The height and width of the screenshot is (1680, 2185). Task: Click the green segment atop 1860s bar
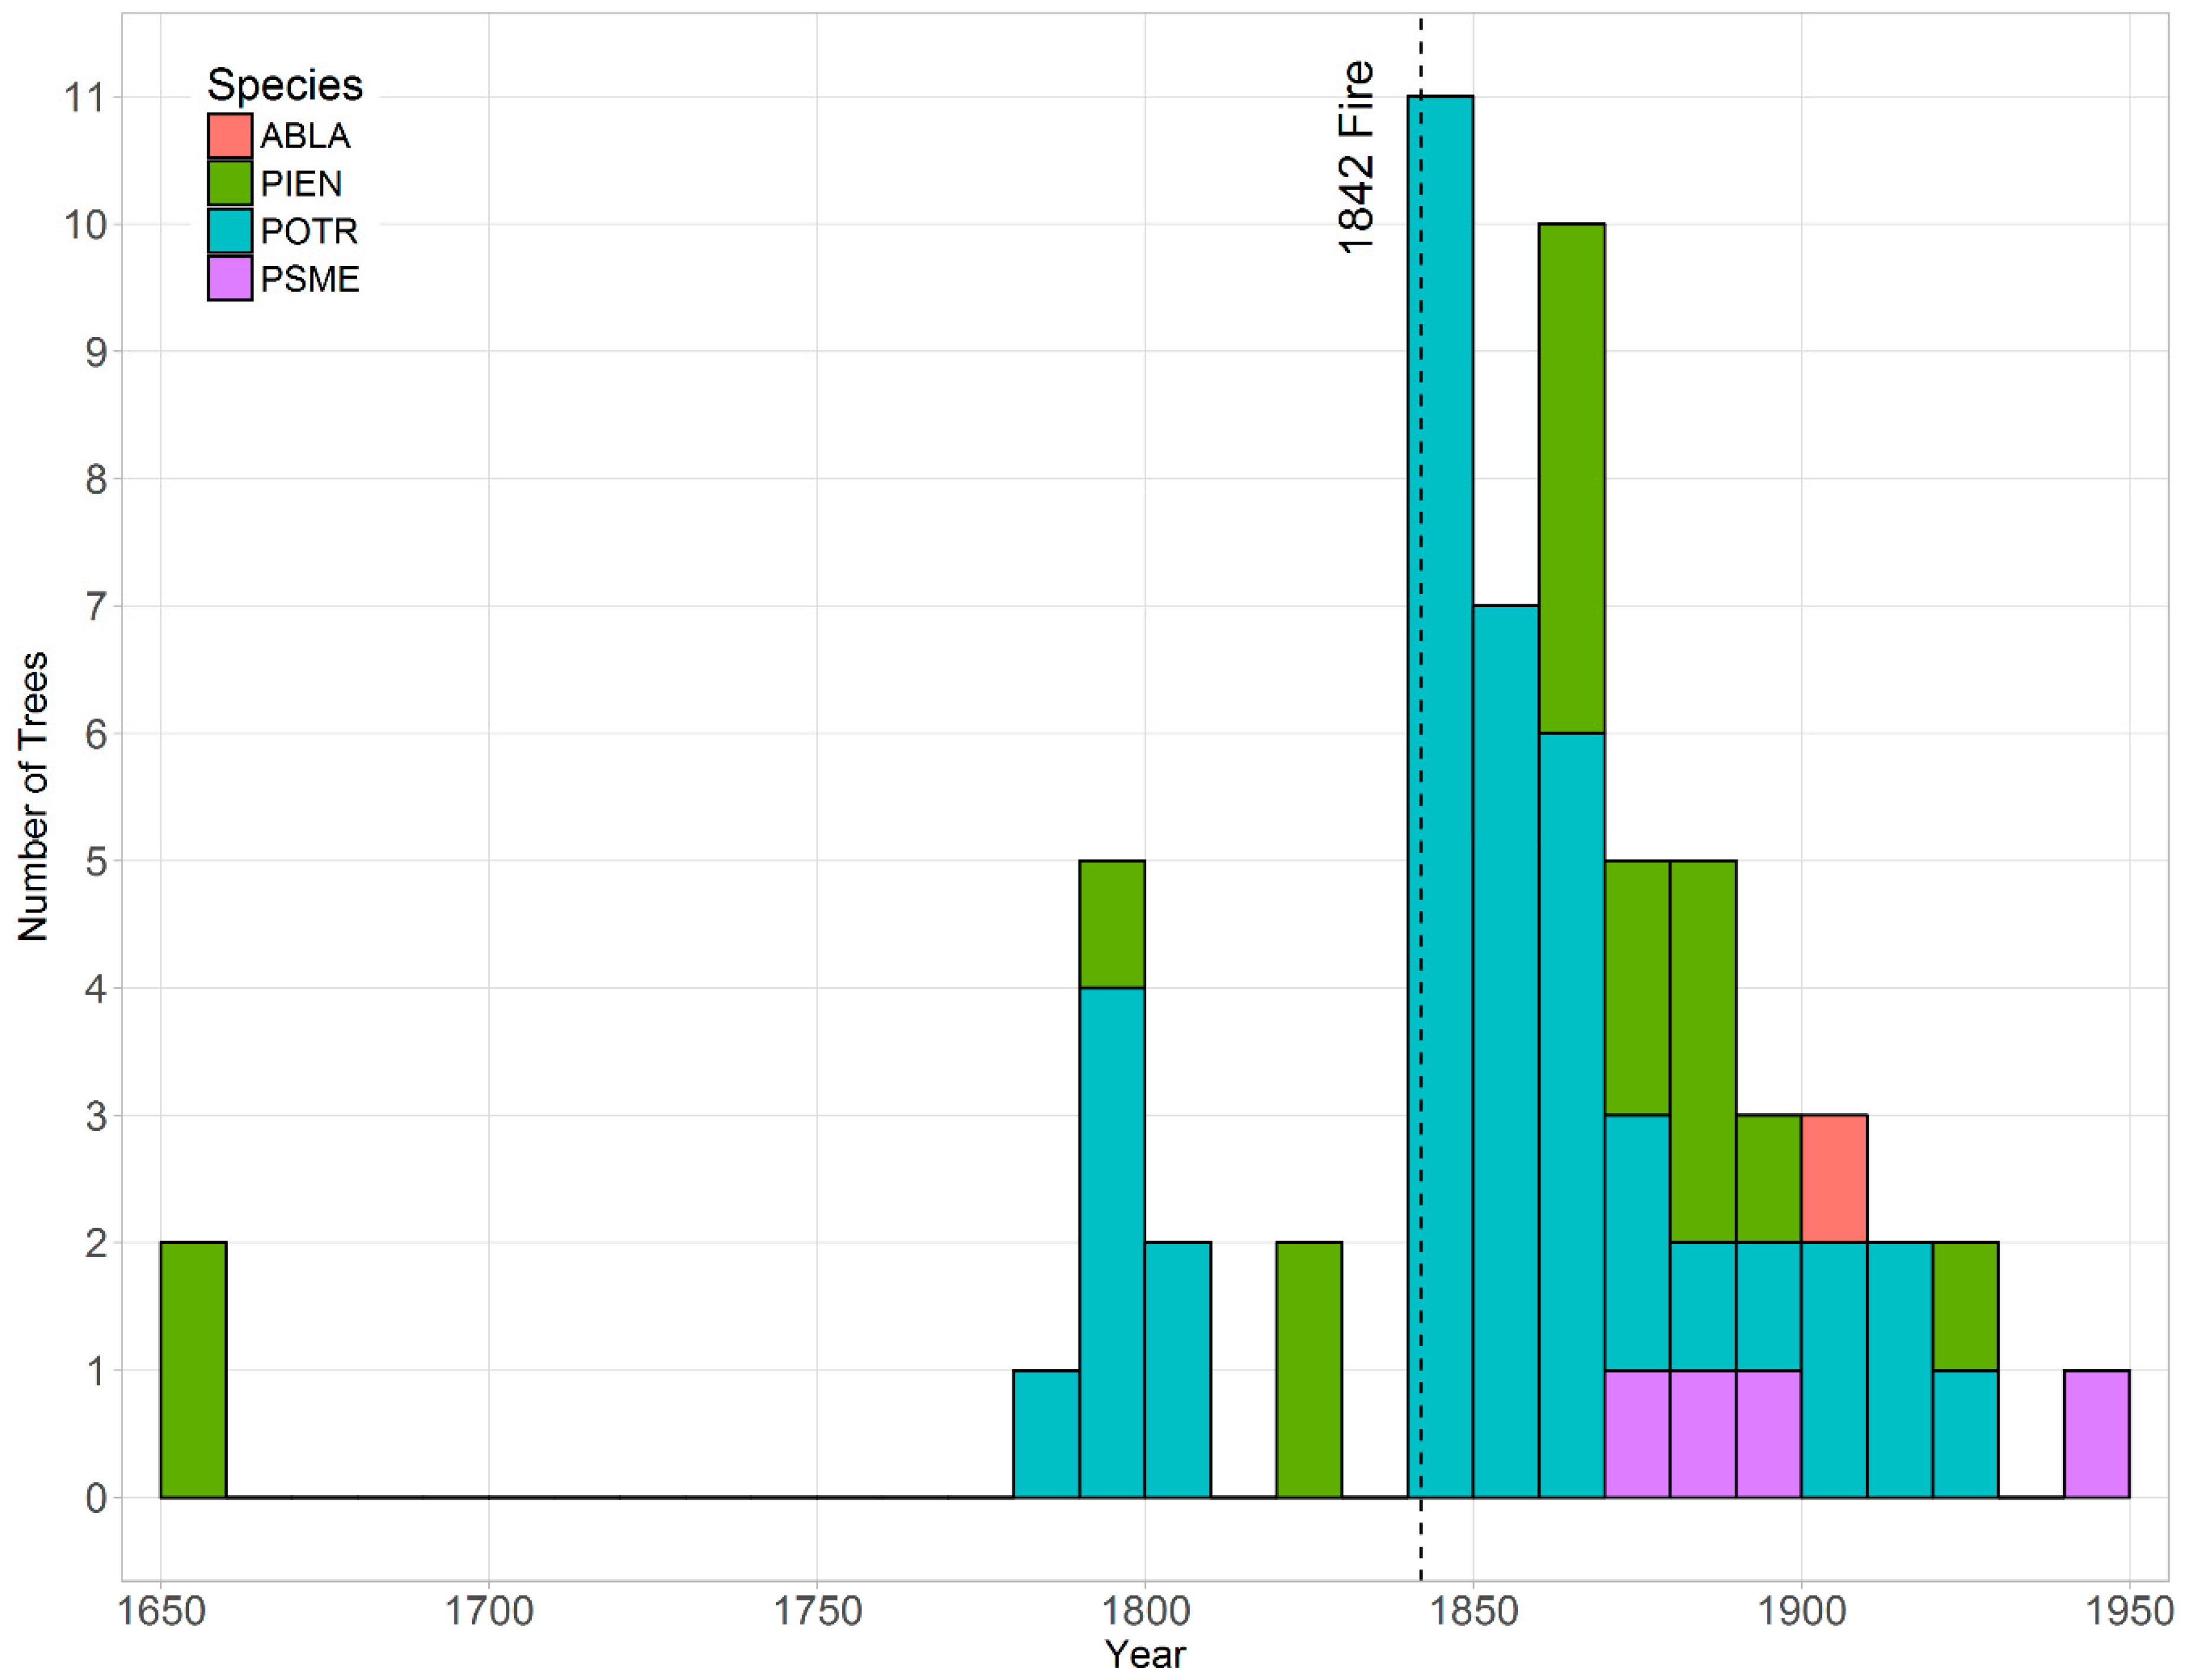coord(1571,478)
